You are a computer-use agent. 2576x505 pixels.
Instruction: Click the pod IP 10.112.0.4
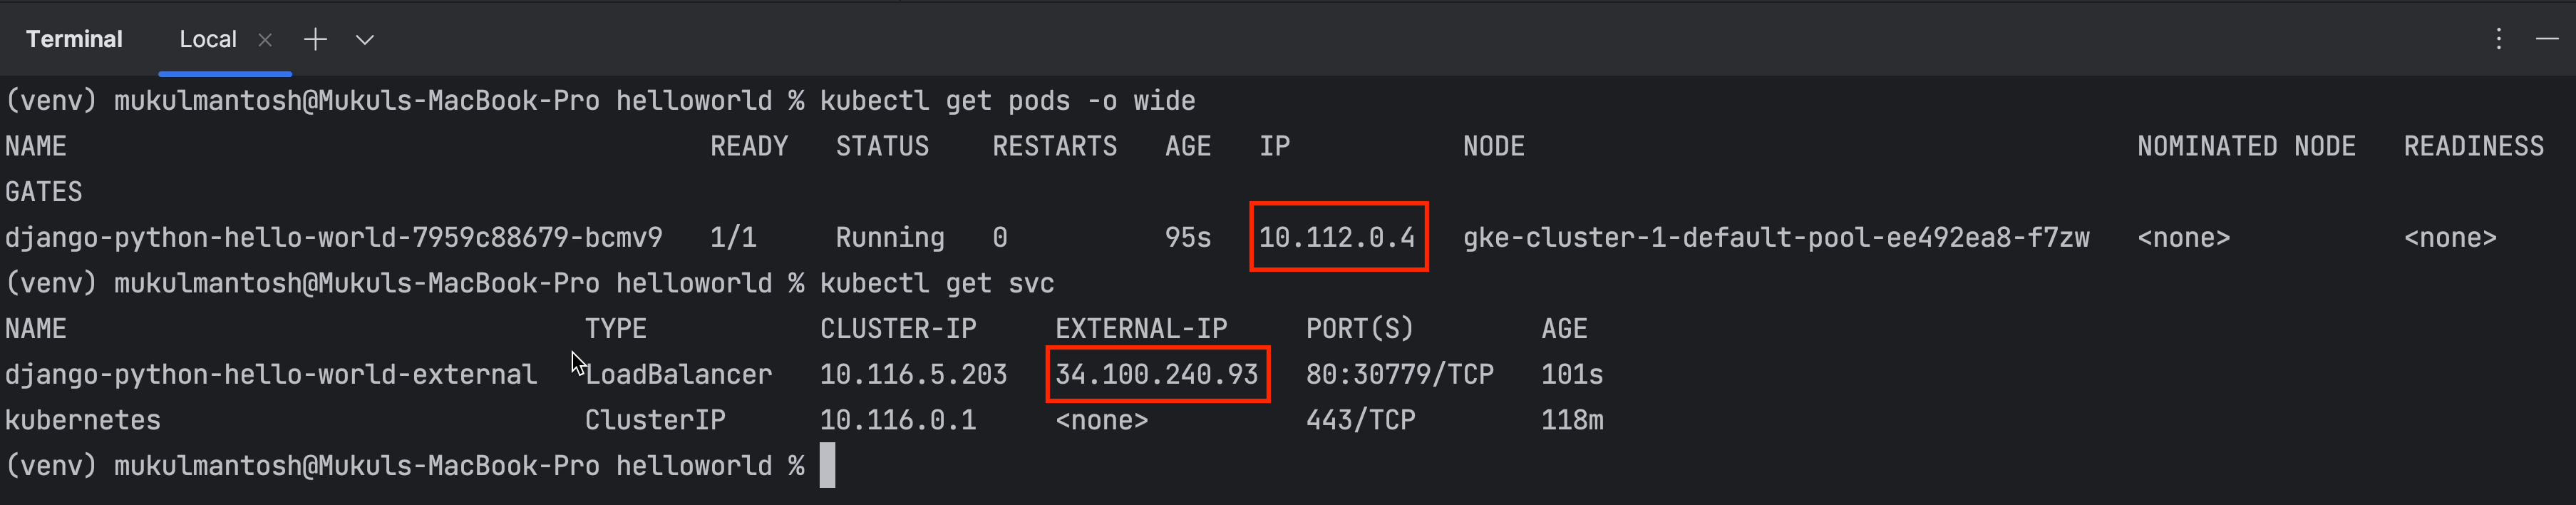[x=1336, y=237]
